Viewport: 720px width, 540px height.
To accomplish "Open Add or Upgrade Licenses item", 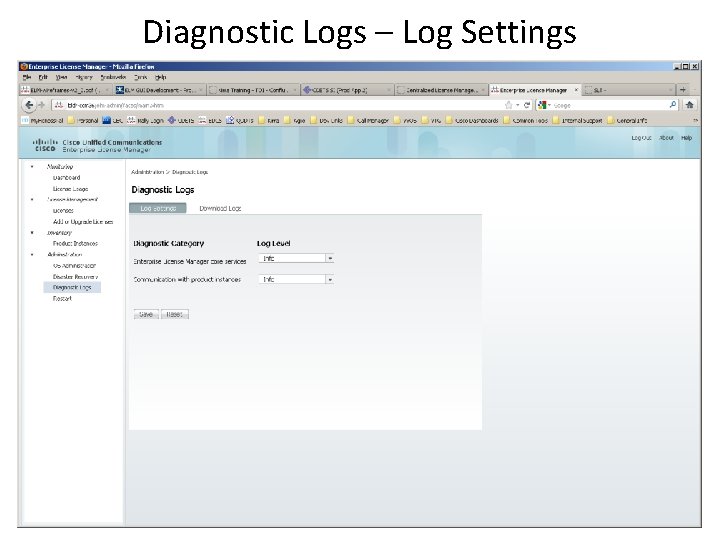I will coord(83,222).
